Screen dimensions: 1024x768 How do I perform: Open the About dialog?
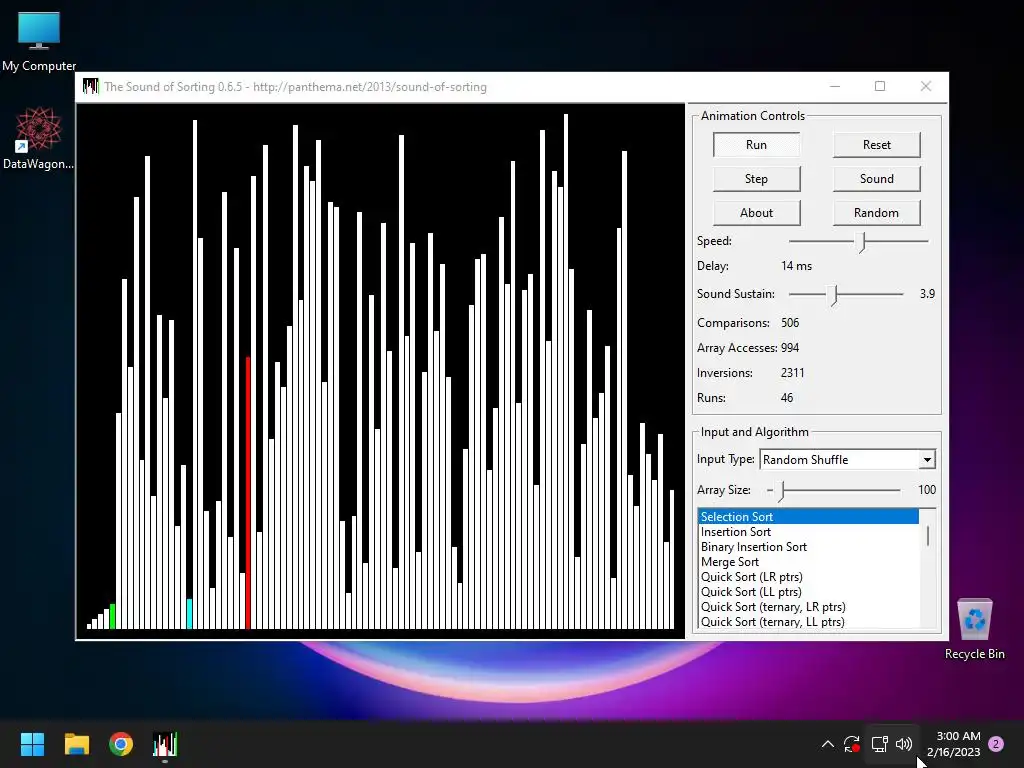click(x=756, y=213)
